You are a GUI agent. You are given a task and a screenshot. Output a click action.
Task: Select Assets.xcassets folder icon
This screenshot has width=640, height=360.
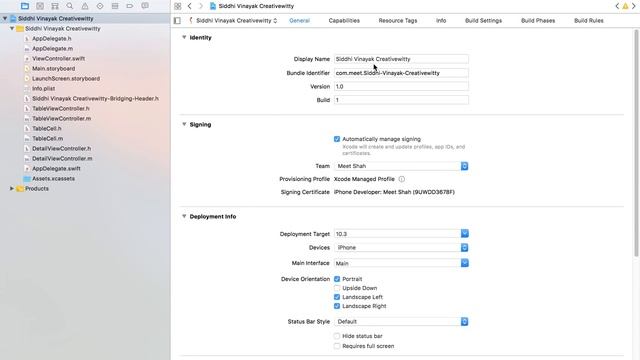pyautogui.click(x=27, y=179)
